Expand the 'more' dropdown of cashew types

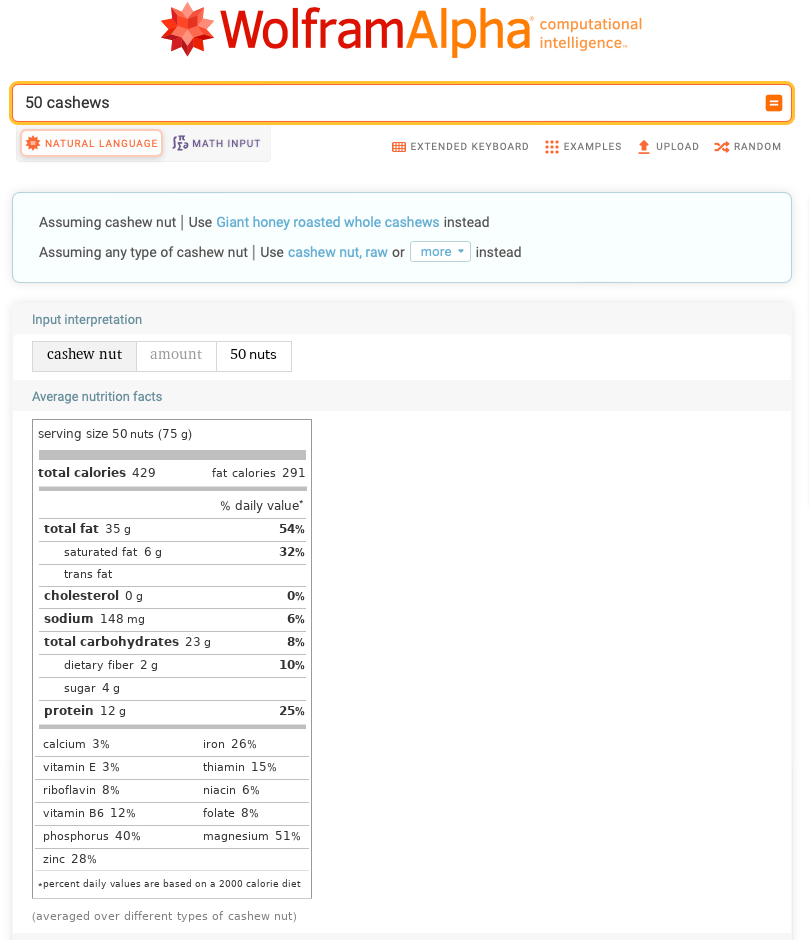(440, 252)
